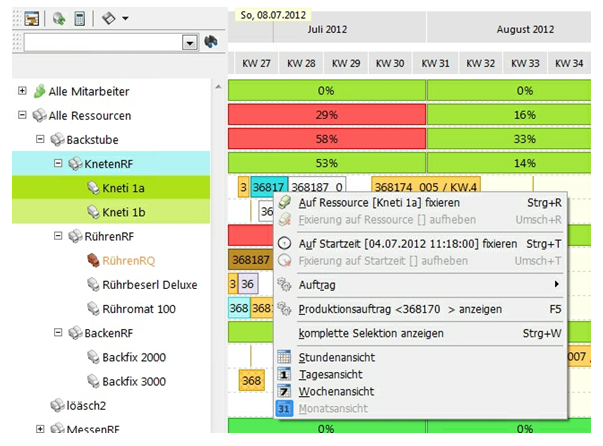Click the refresh data toolbar icon
This screenshot has width=603, height=446.
pos(60,18)
